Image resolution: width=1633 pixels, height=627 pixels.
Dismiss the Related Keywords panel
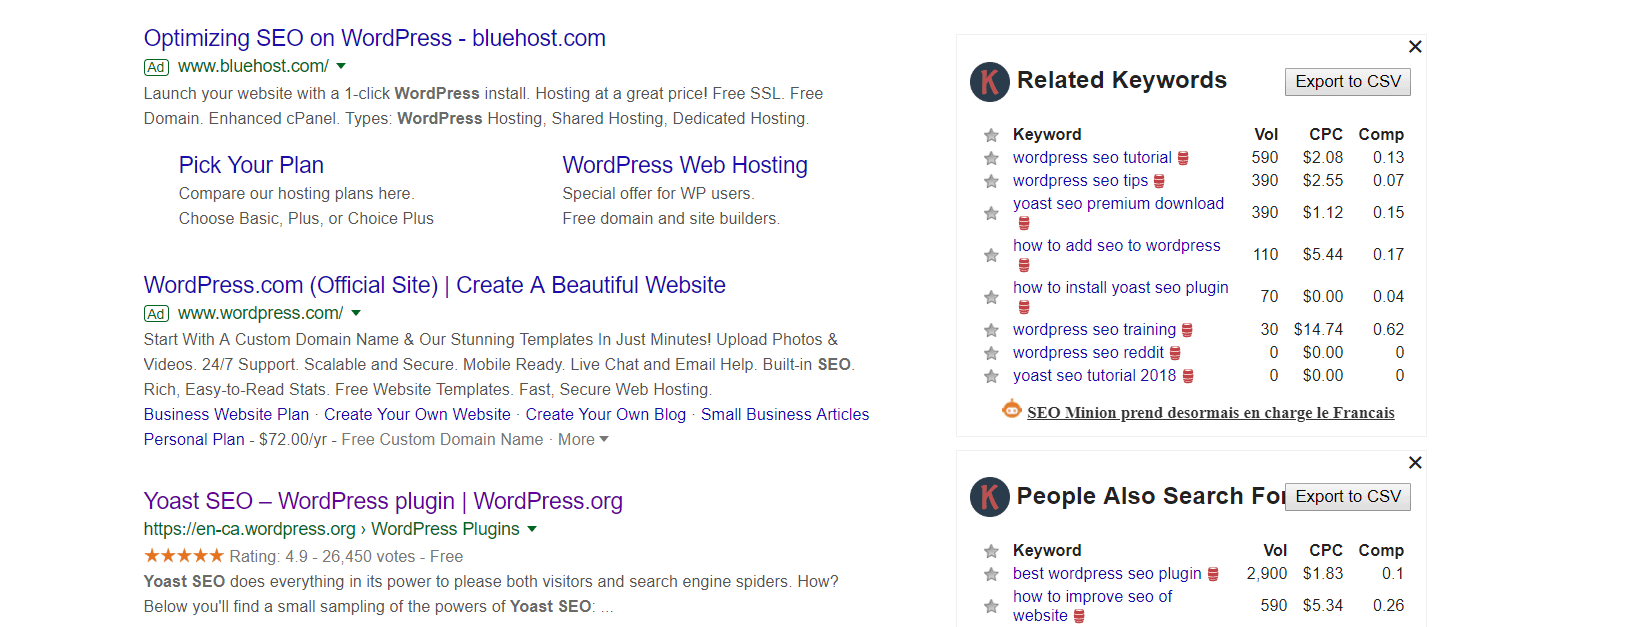tap(1415, 46)
